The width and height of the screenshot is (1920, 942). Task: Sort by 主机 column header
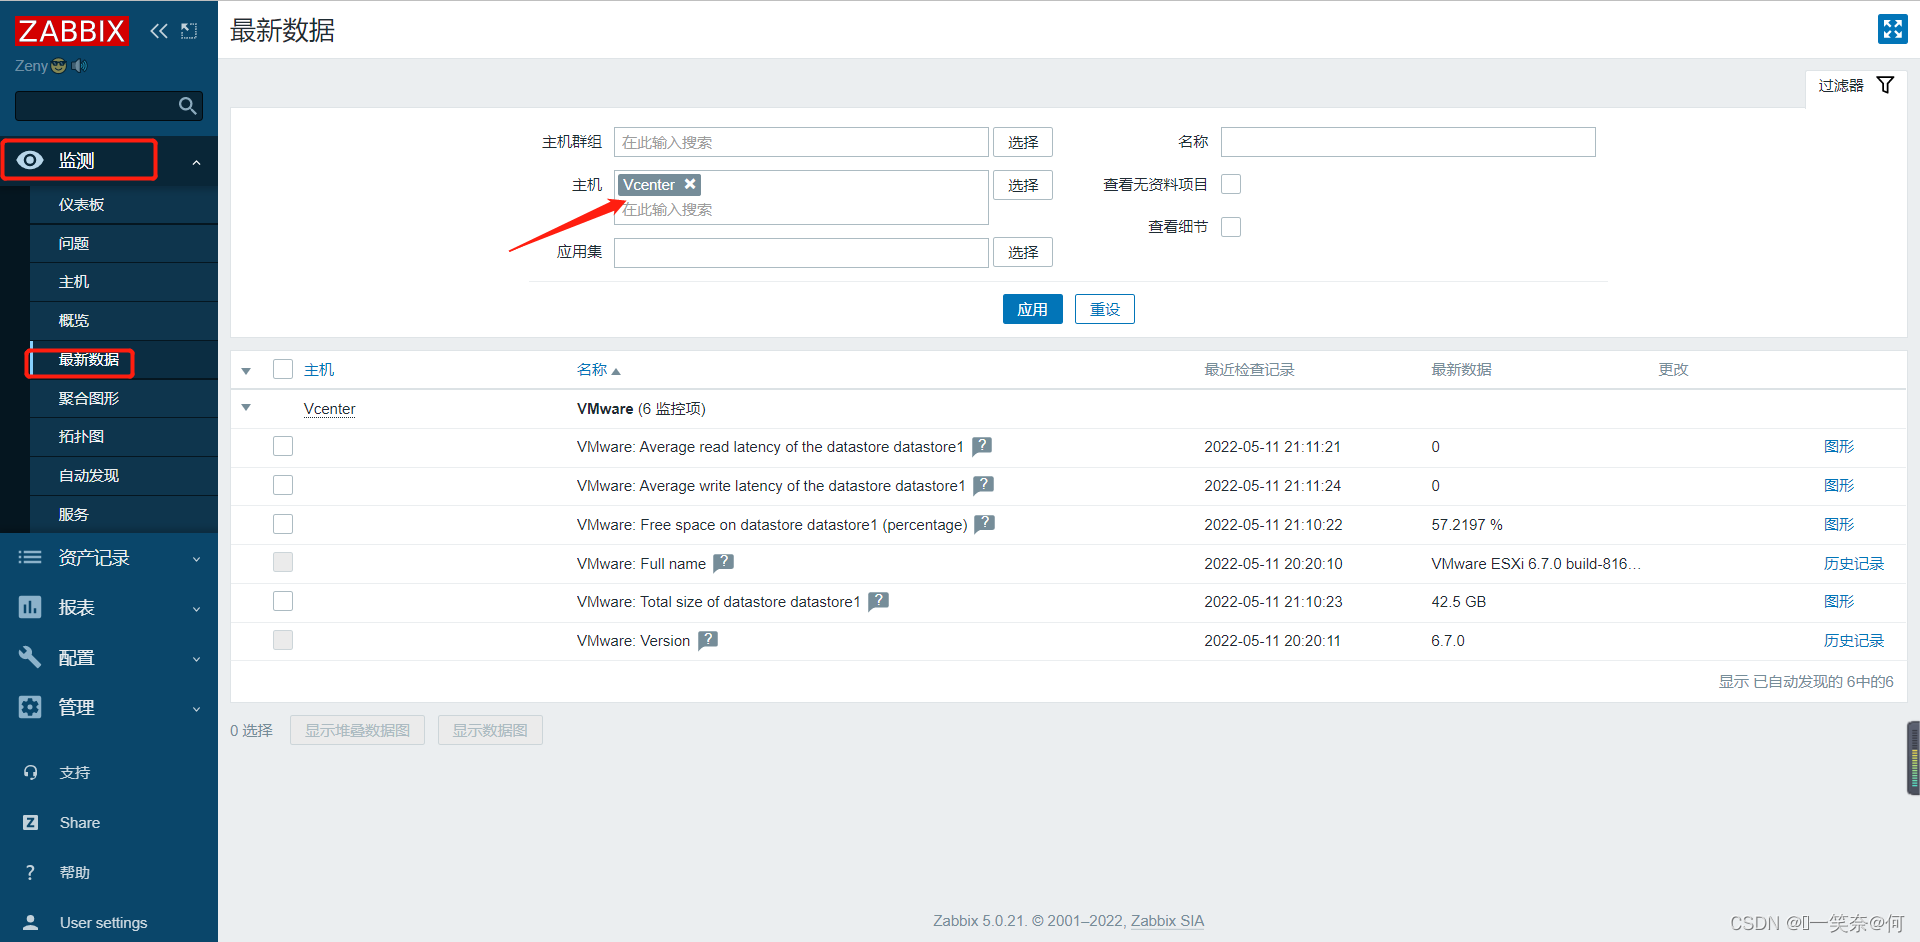click(x=319, y=370)
